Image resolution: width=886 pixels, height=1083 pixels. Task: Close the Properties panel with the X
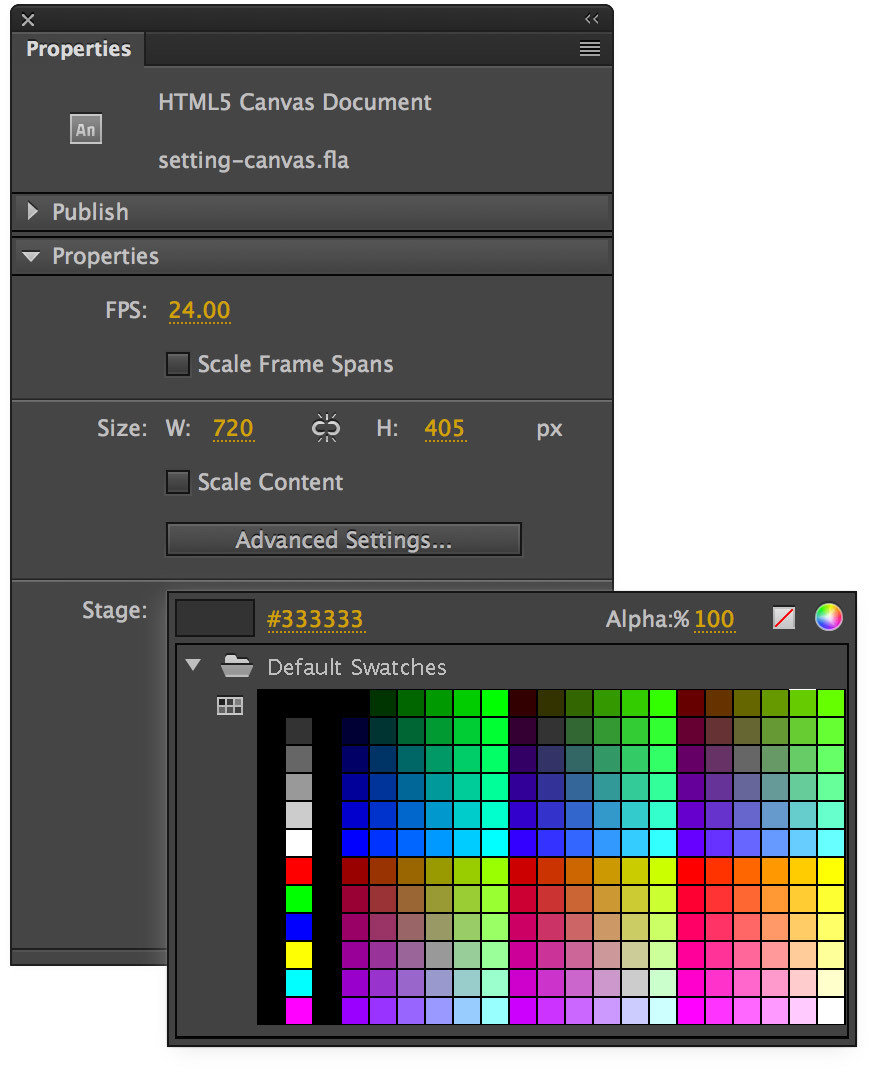tap(28, 19)
